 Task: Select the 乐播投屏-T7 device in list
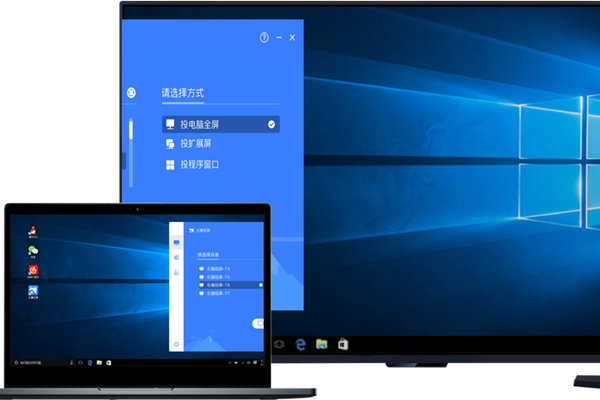click(x=215, y=294)
